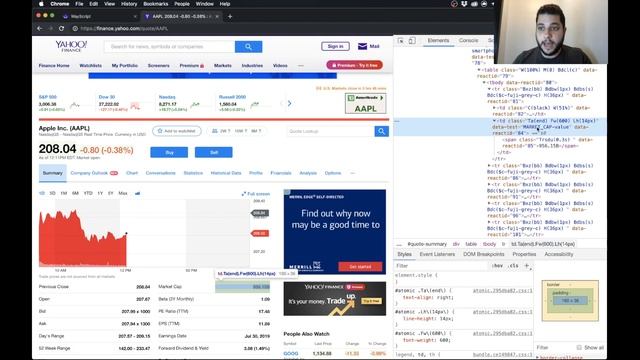This screenshot has height=360, width=640.
Task: Click the GOOG symbol link
Action: pos(291,353)
